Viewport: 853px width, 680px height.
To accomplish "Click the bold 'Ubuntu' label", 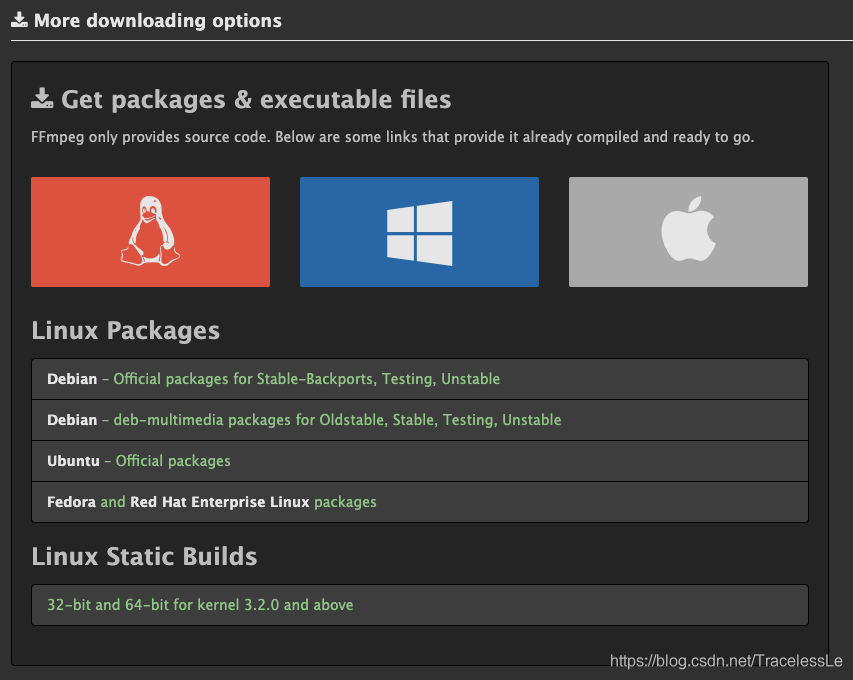I will coord(73,461).
